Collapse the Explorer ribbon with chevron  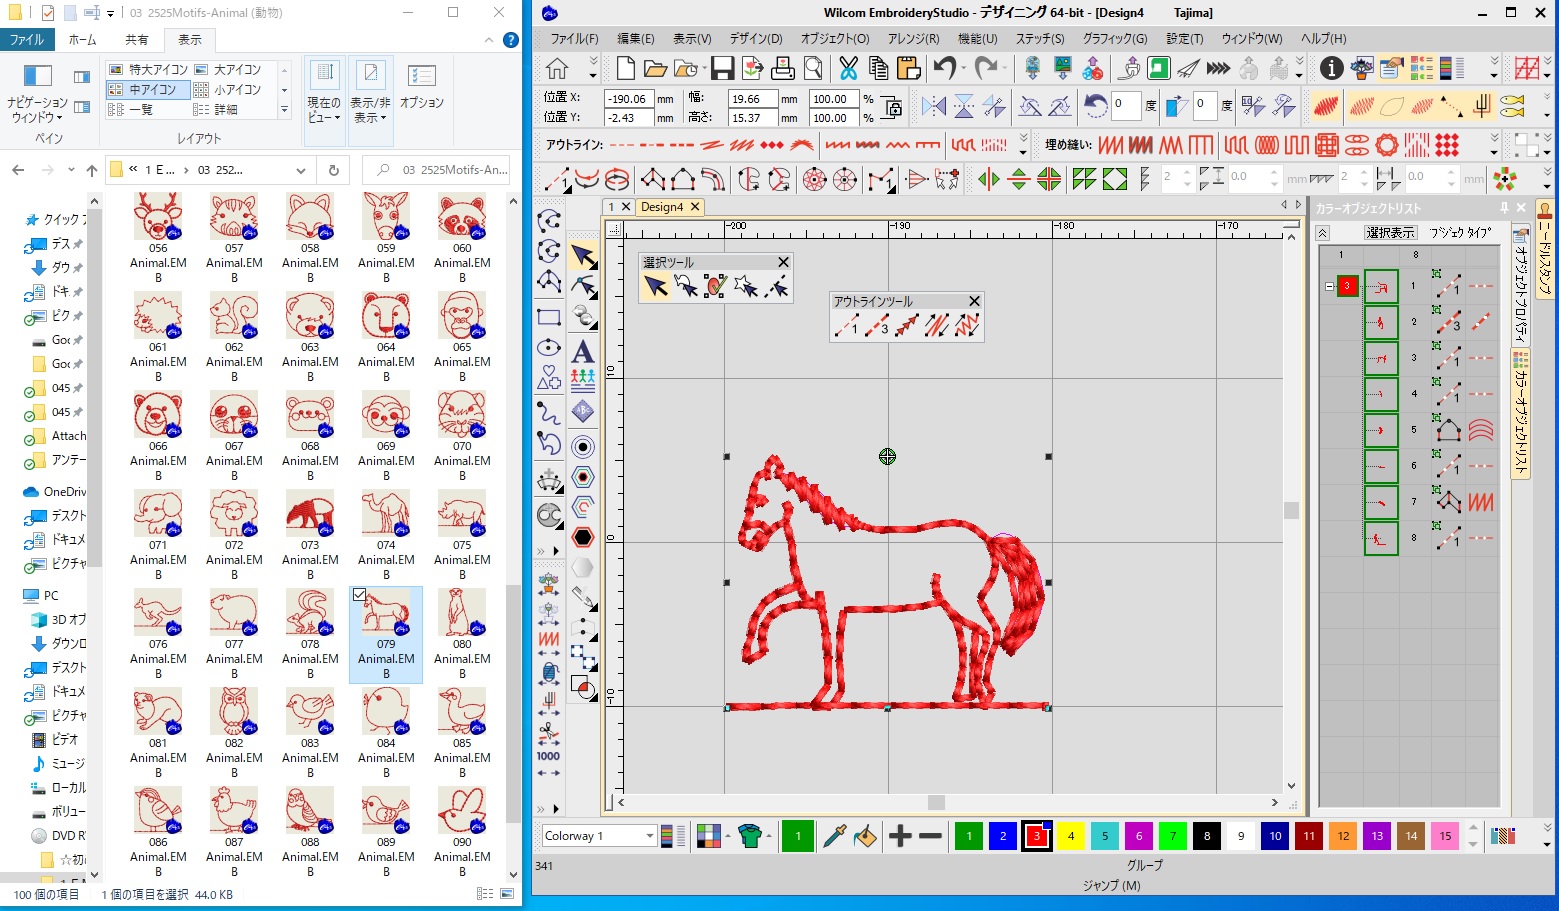pyautogui.click(x=488, y=40)
